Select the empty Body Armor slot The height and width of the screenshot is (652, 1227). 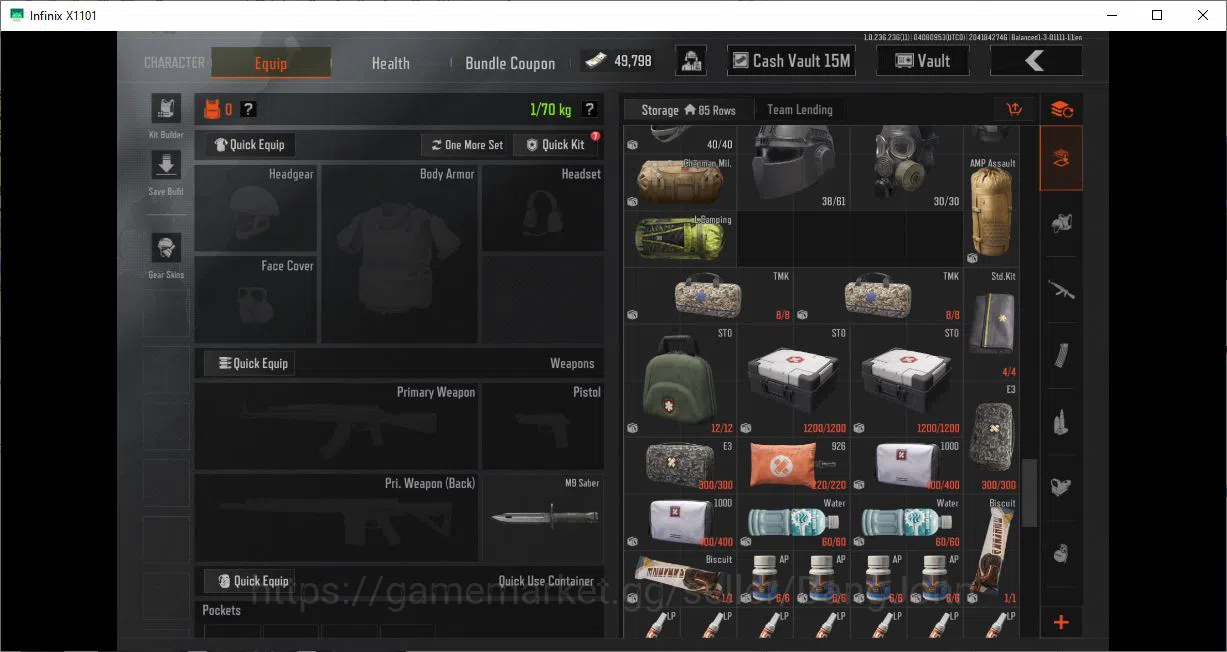pyautogui.click(x=400, y=254)
